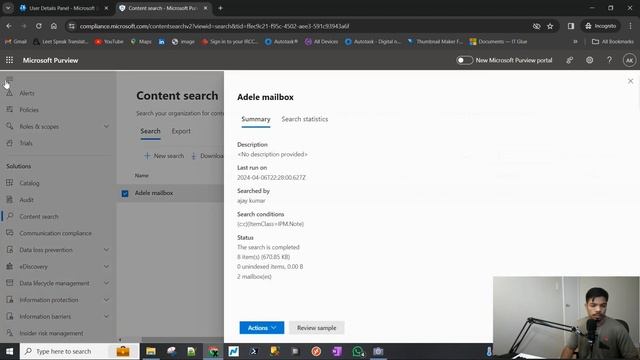Click the feedback icon in Purview header
Image resolution: width=640 pixels, height=360 pixels.
pos(569,60)
